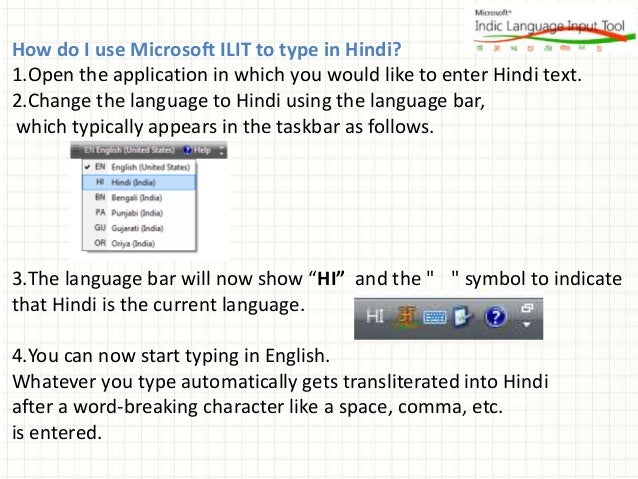Image resolution: width=638 pixels, height=479 pixels.
Task: Select Hindi (India) in the language list
Action: click(x=139, y=182)
